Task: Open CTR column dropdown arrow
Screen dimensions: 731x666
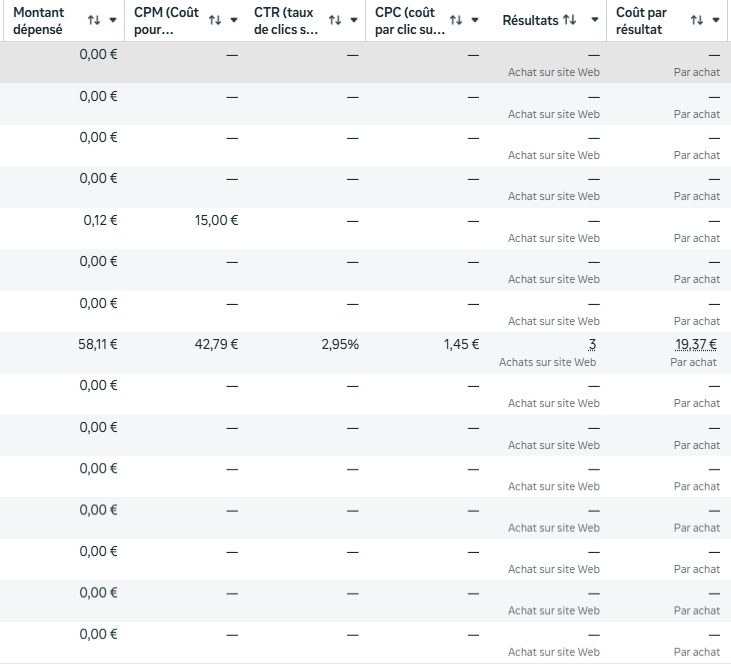Action: tap(354, 20)
